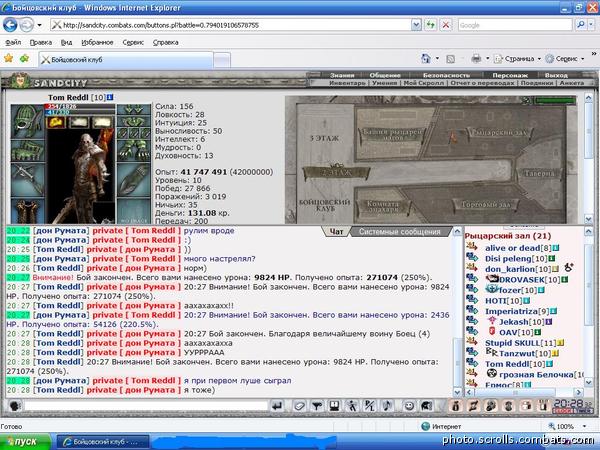Open the Страница dropdown menu

tap(517, 59)
